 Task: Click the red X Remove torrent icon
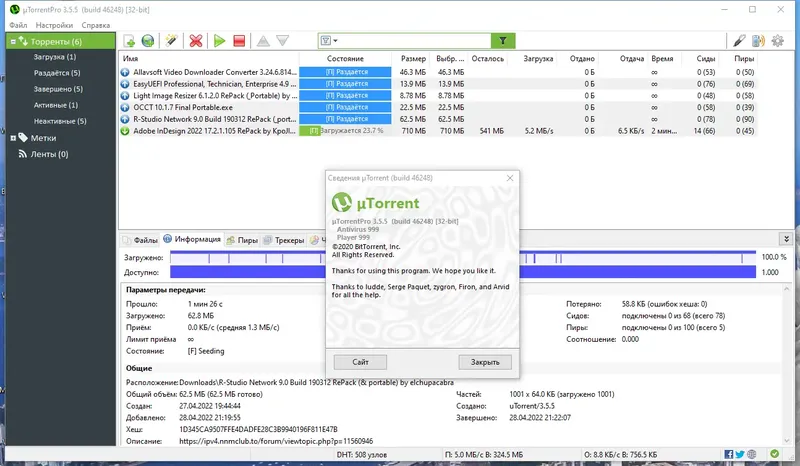(195, 41)
